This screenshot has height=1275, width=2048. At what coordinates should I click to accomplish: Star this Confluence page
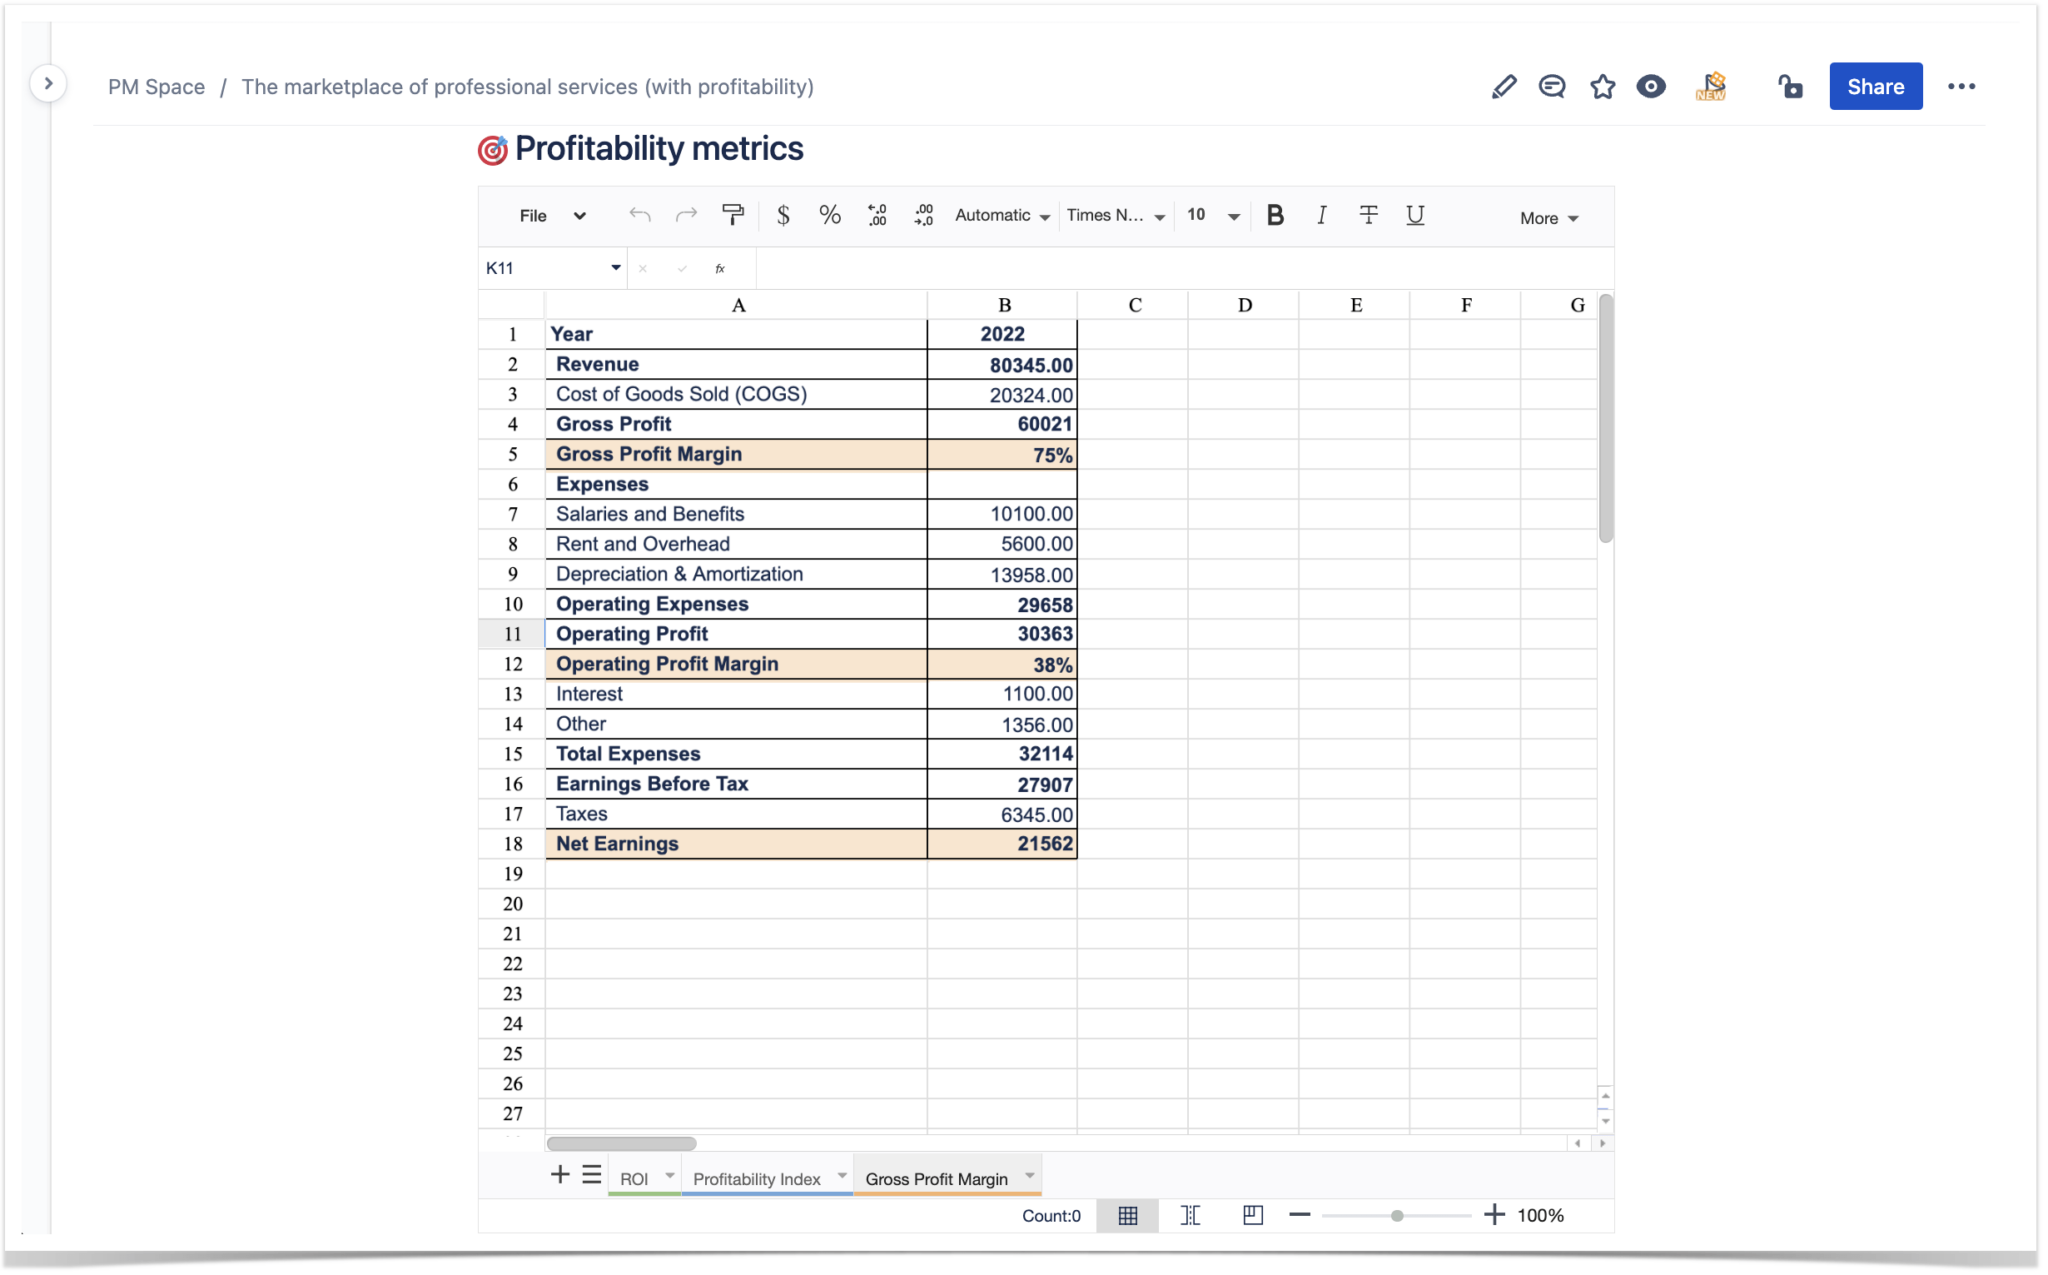pyautogui.click(x=1602, y=86)
